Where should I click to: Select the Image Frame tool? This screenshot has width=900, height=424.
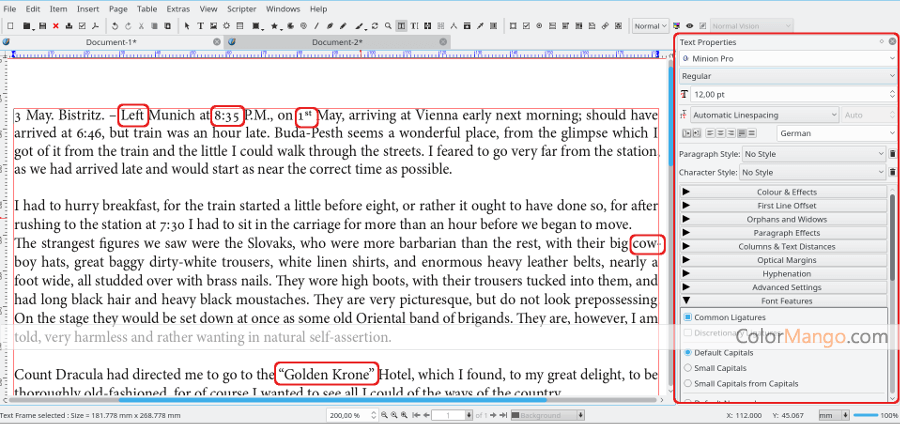pos(214,25)
